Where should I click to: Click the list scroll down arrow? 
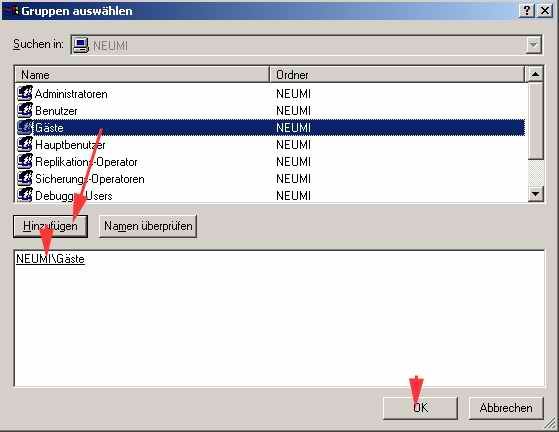(535, 194)
